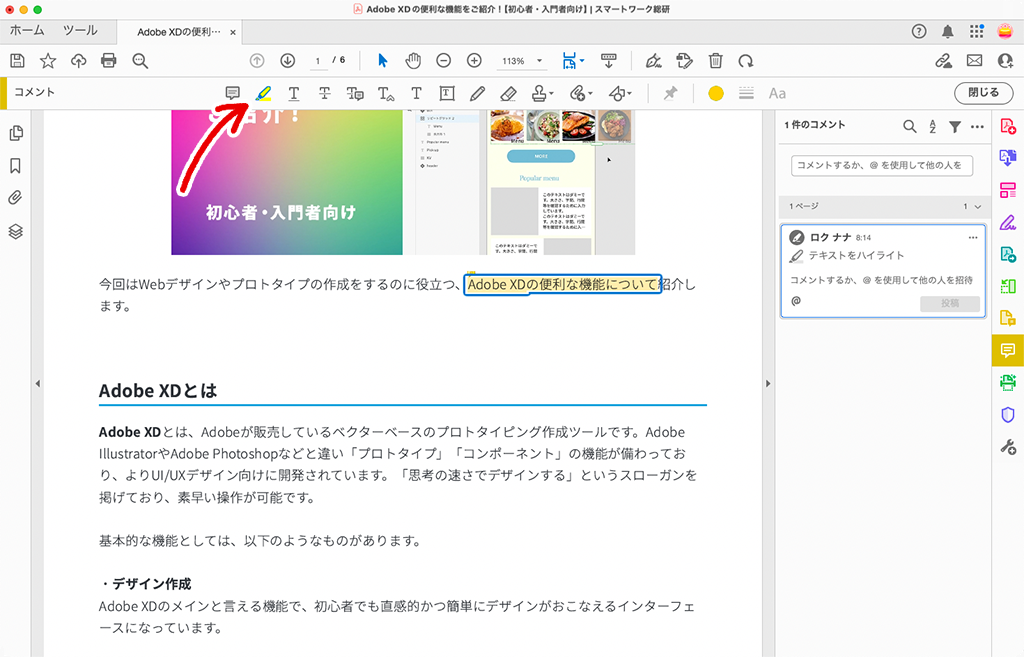Select the Adobe XDの便利 document tab
Viewport: 1024px width, 657px height.
click(179, 32)
